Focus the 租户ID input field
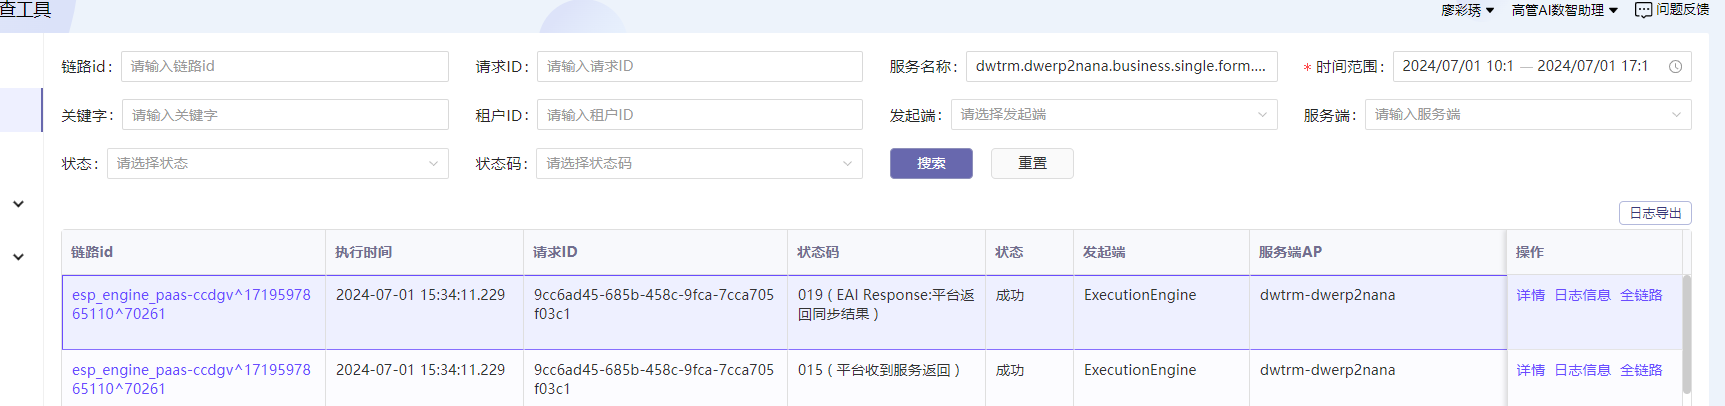The height and width of the screenshot is (406, 1725). [700, 115]
